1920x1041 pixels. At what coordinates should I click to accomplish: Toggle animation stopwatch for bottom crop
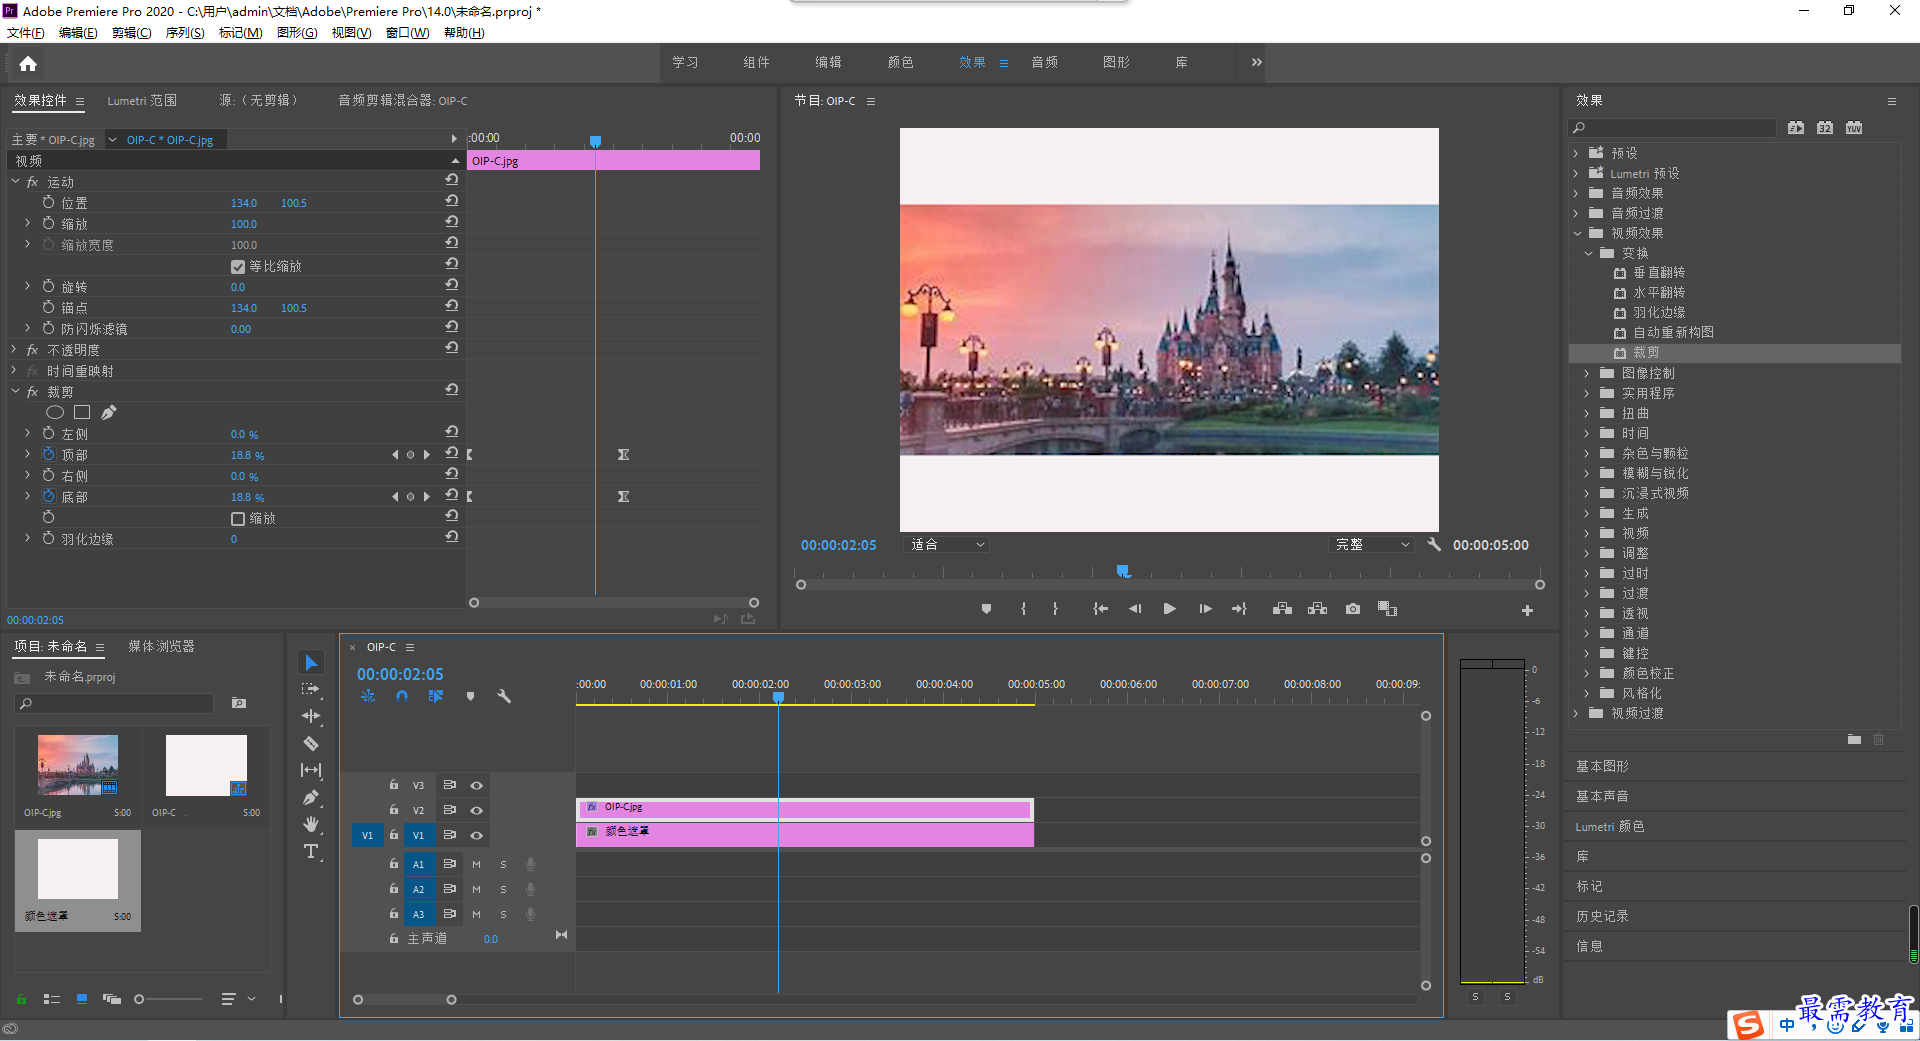click(x=48, y=496)
